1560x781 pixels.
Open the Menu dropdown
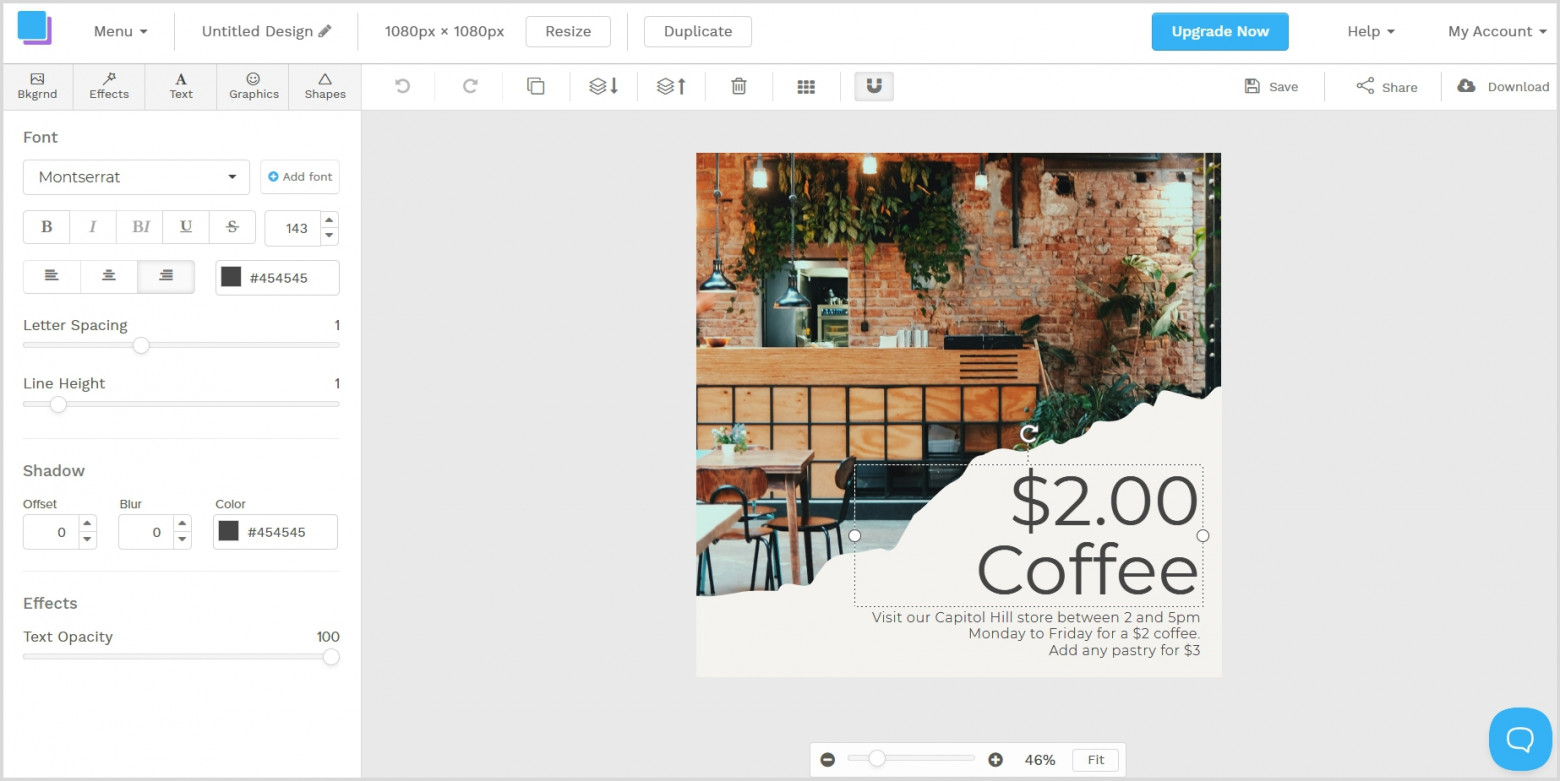120,31
